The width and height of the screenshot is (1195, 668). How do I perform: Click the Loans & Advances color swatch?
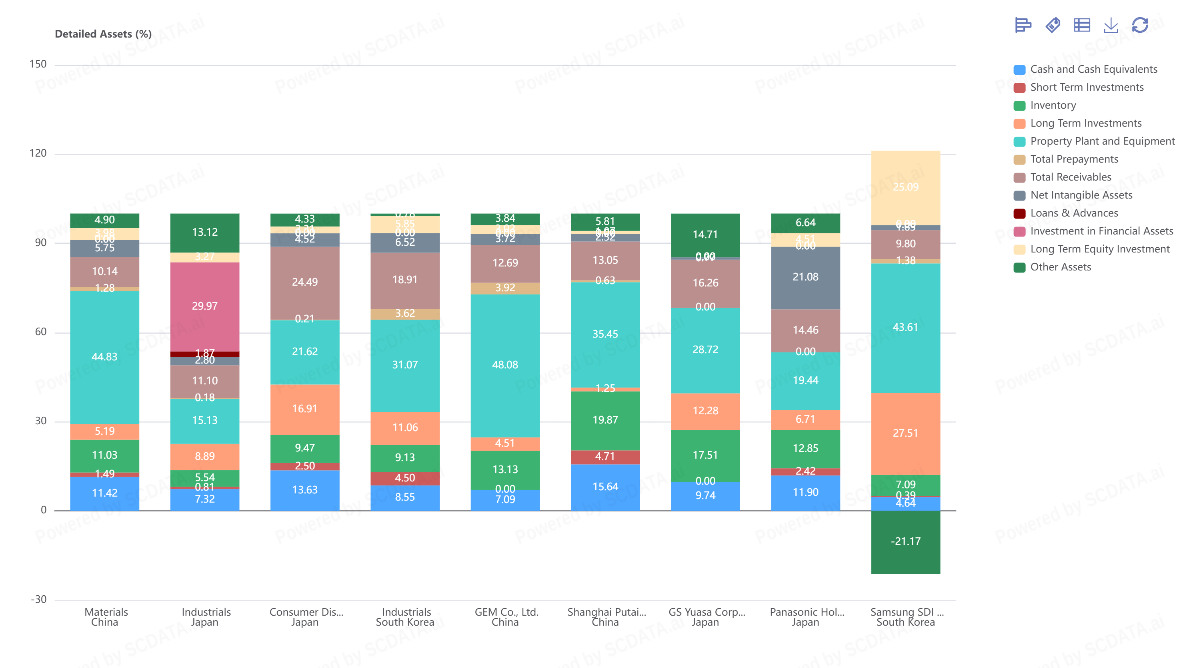tap(1019, 214)
